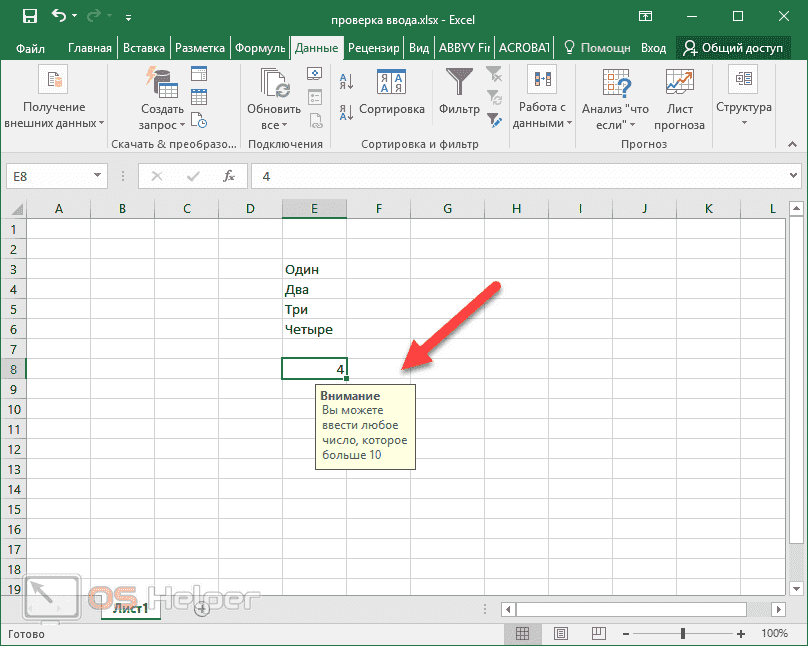
Task: Click the Save icon in the quick access toolbar
Action: coord(29,16)
